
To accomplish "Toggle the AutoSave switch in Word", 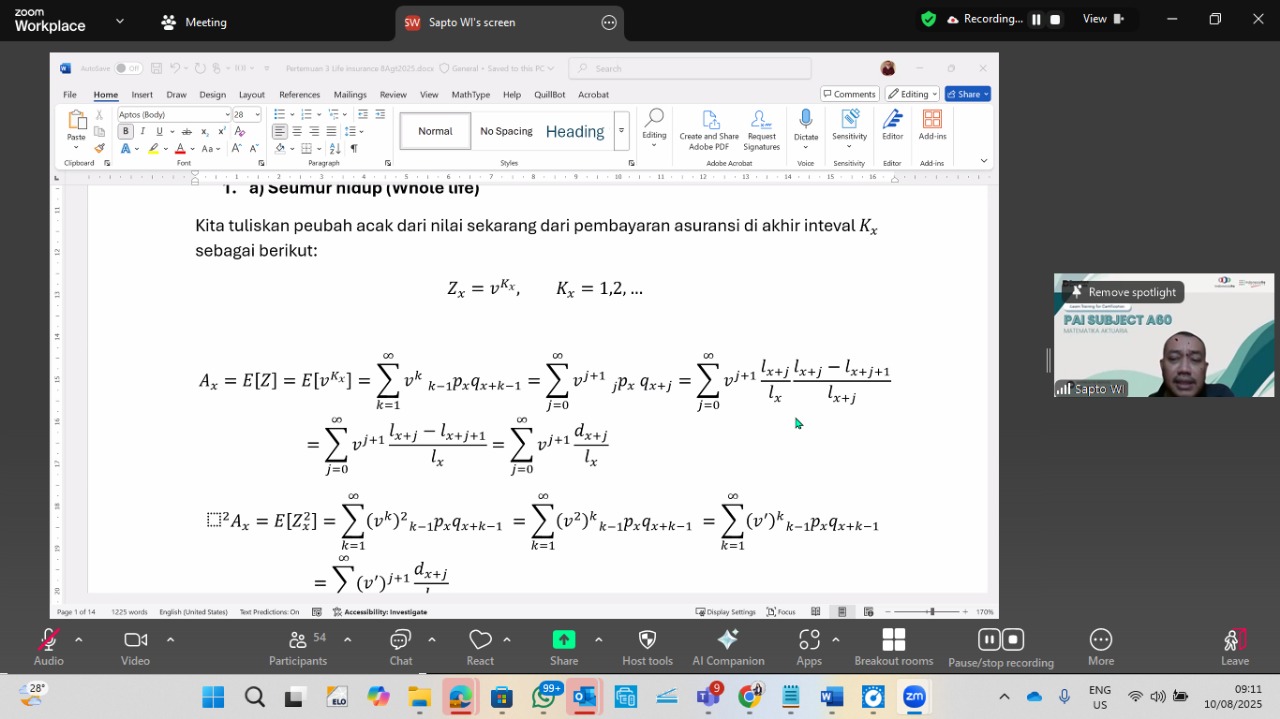I will click(x=128, y=68).
